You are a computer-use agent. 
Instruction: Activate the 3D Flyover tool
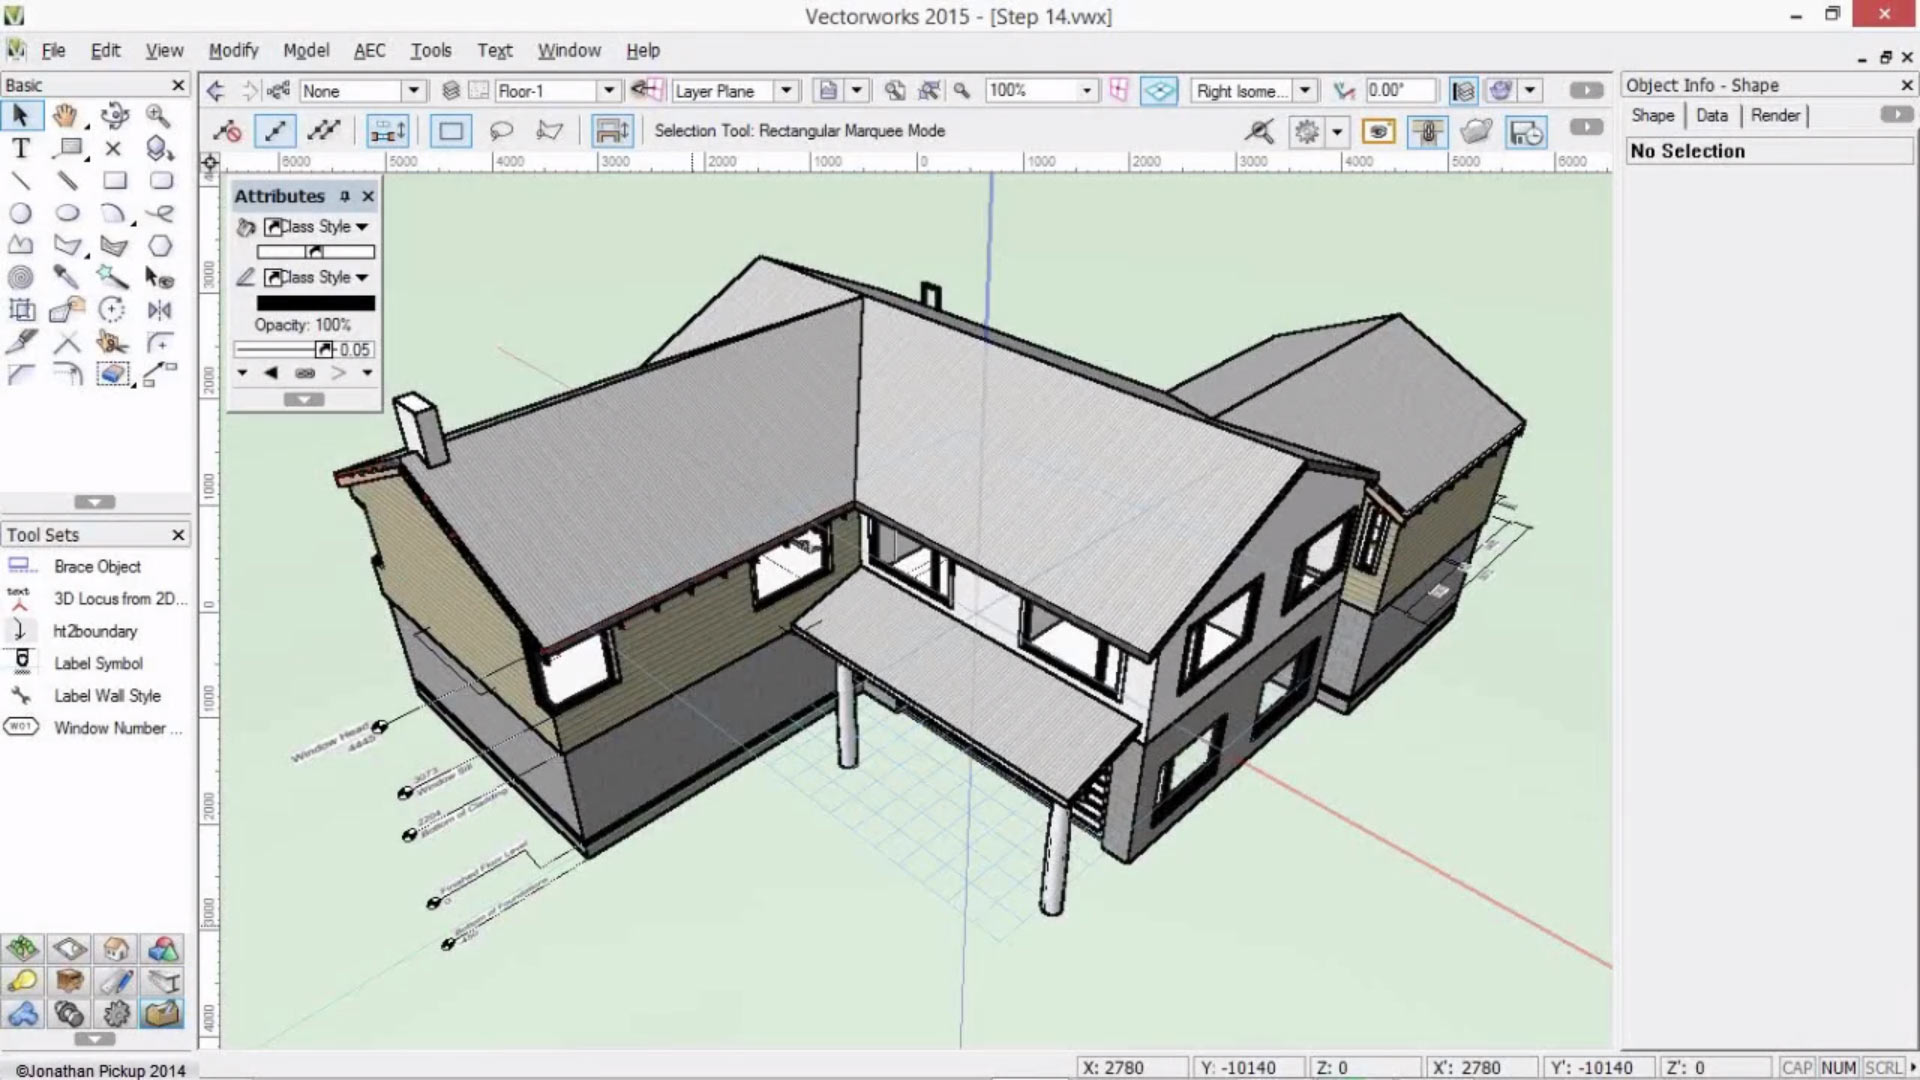[x=112, y=116]
